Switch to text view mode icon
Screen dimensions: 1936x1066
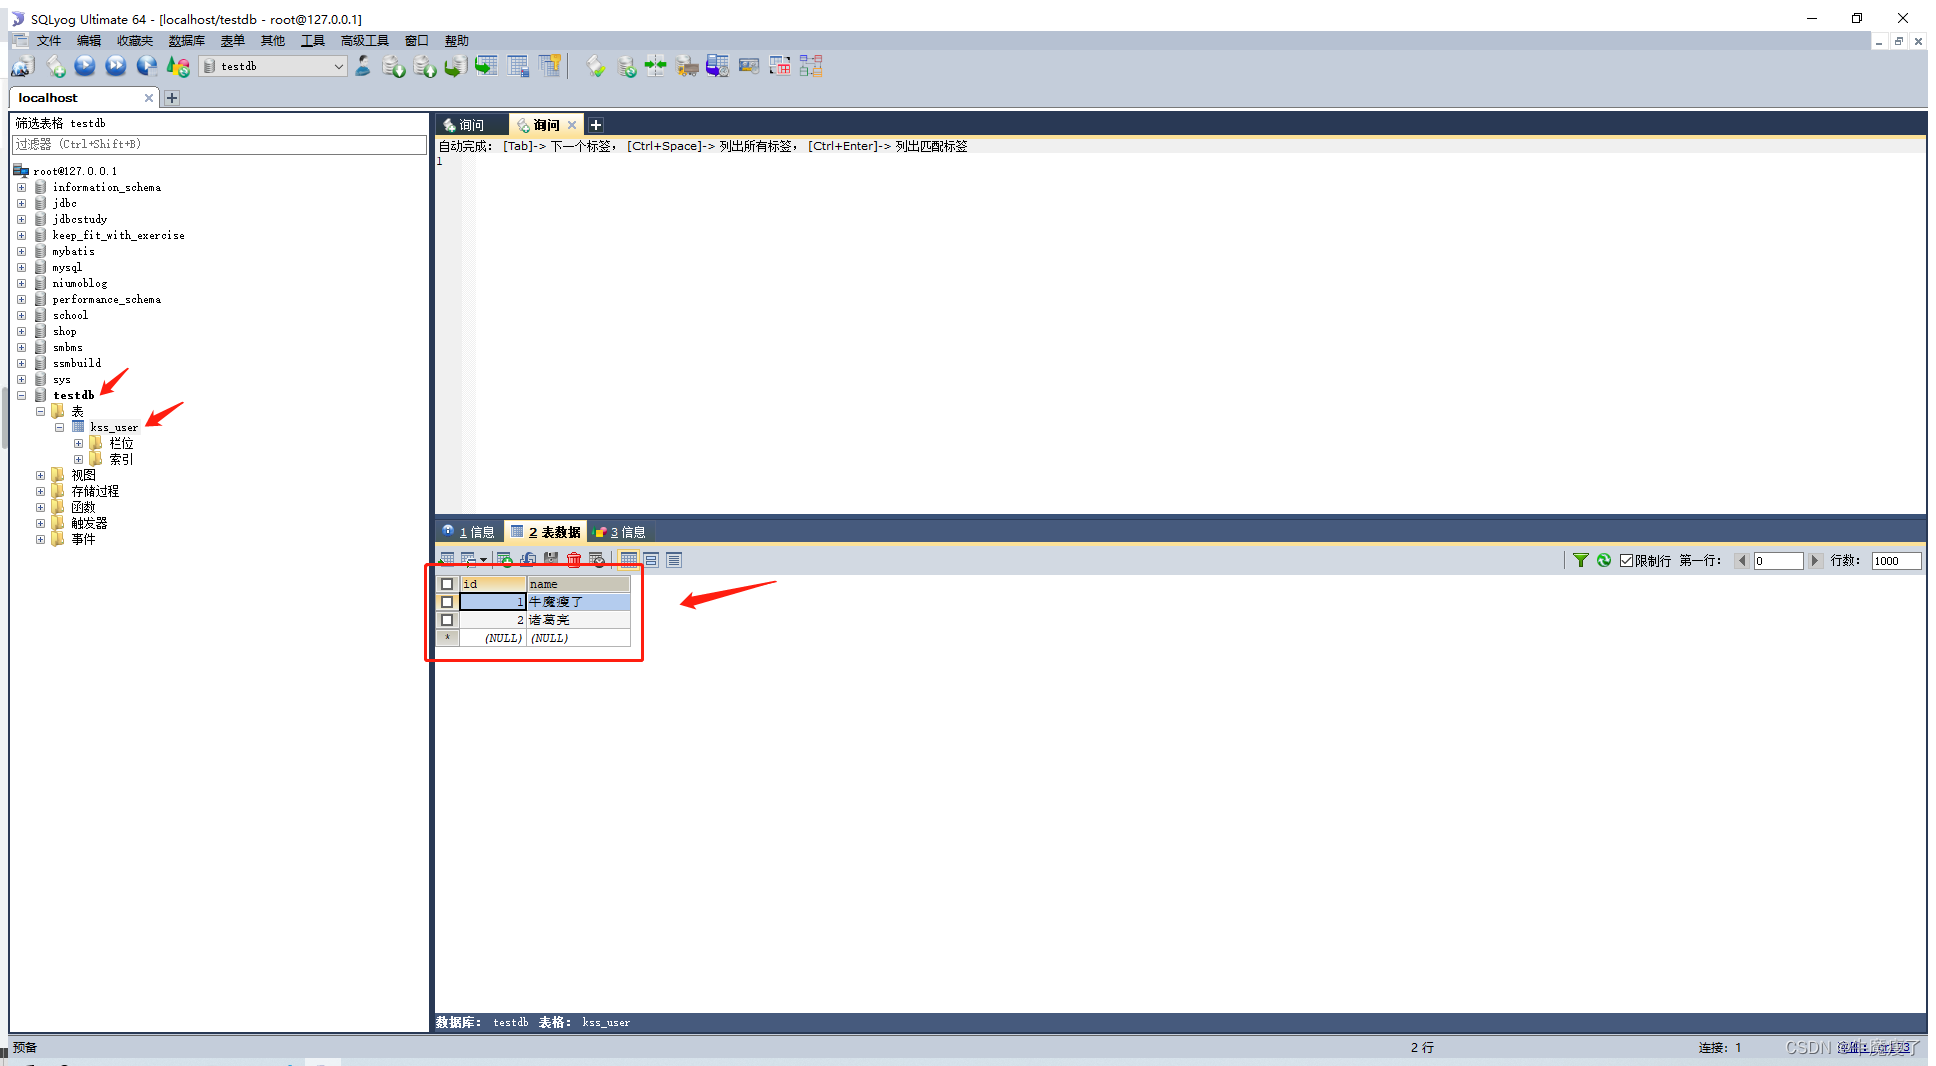674,560
